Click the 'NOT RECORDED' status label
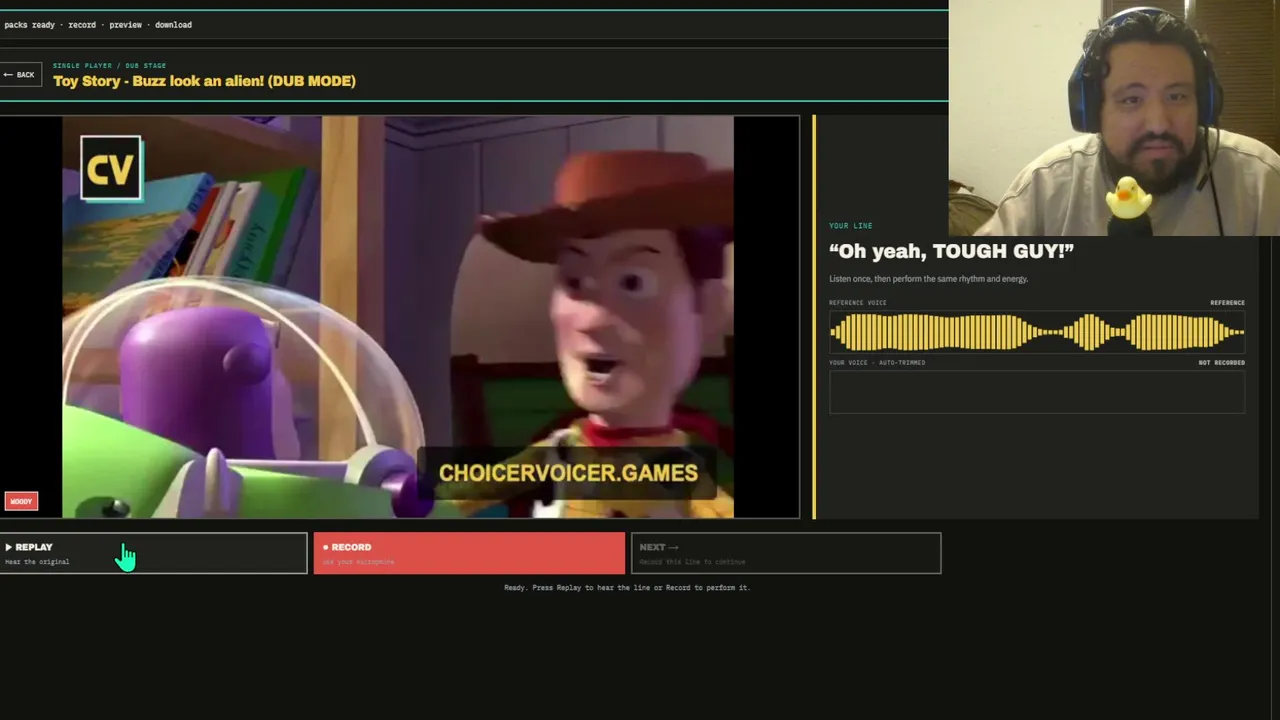The height and width of the screenshot is (720, 1280). click(x=1221, y=363)
